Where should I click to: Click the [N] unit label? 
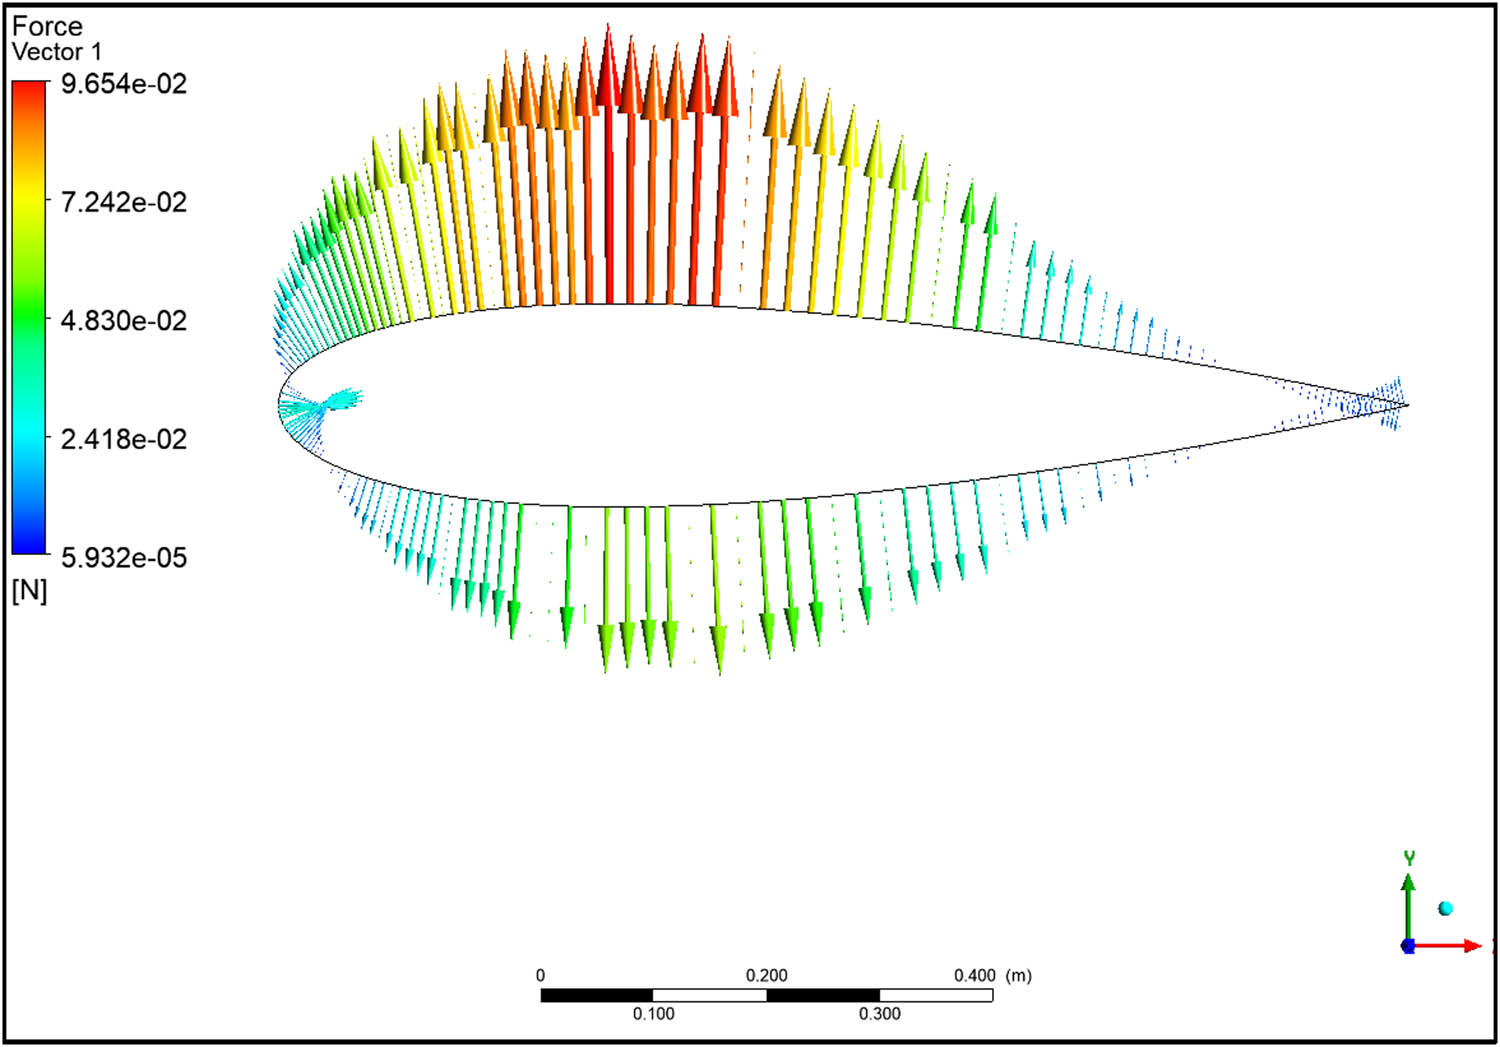coord(30,590)
